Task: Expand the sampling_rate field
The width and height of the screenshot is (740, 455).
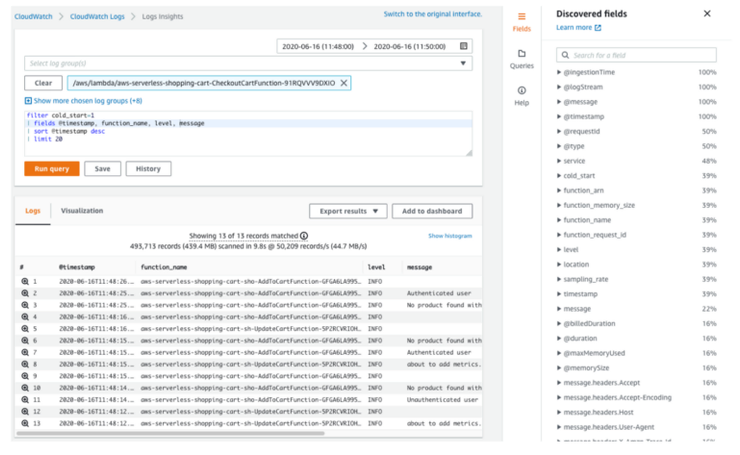Action: (x=559, y=279)
